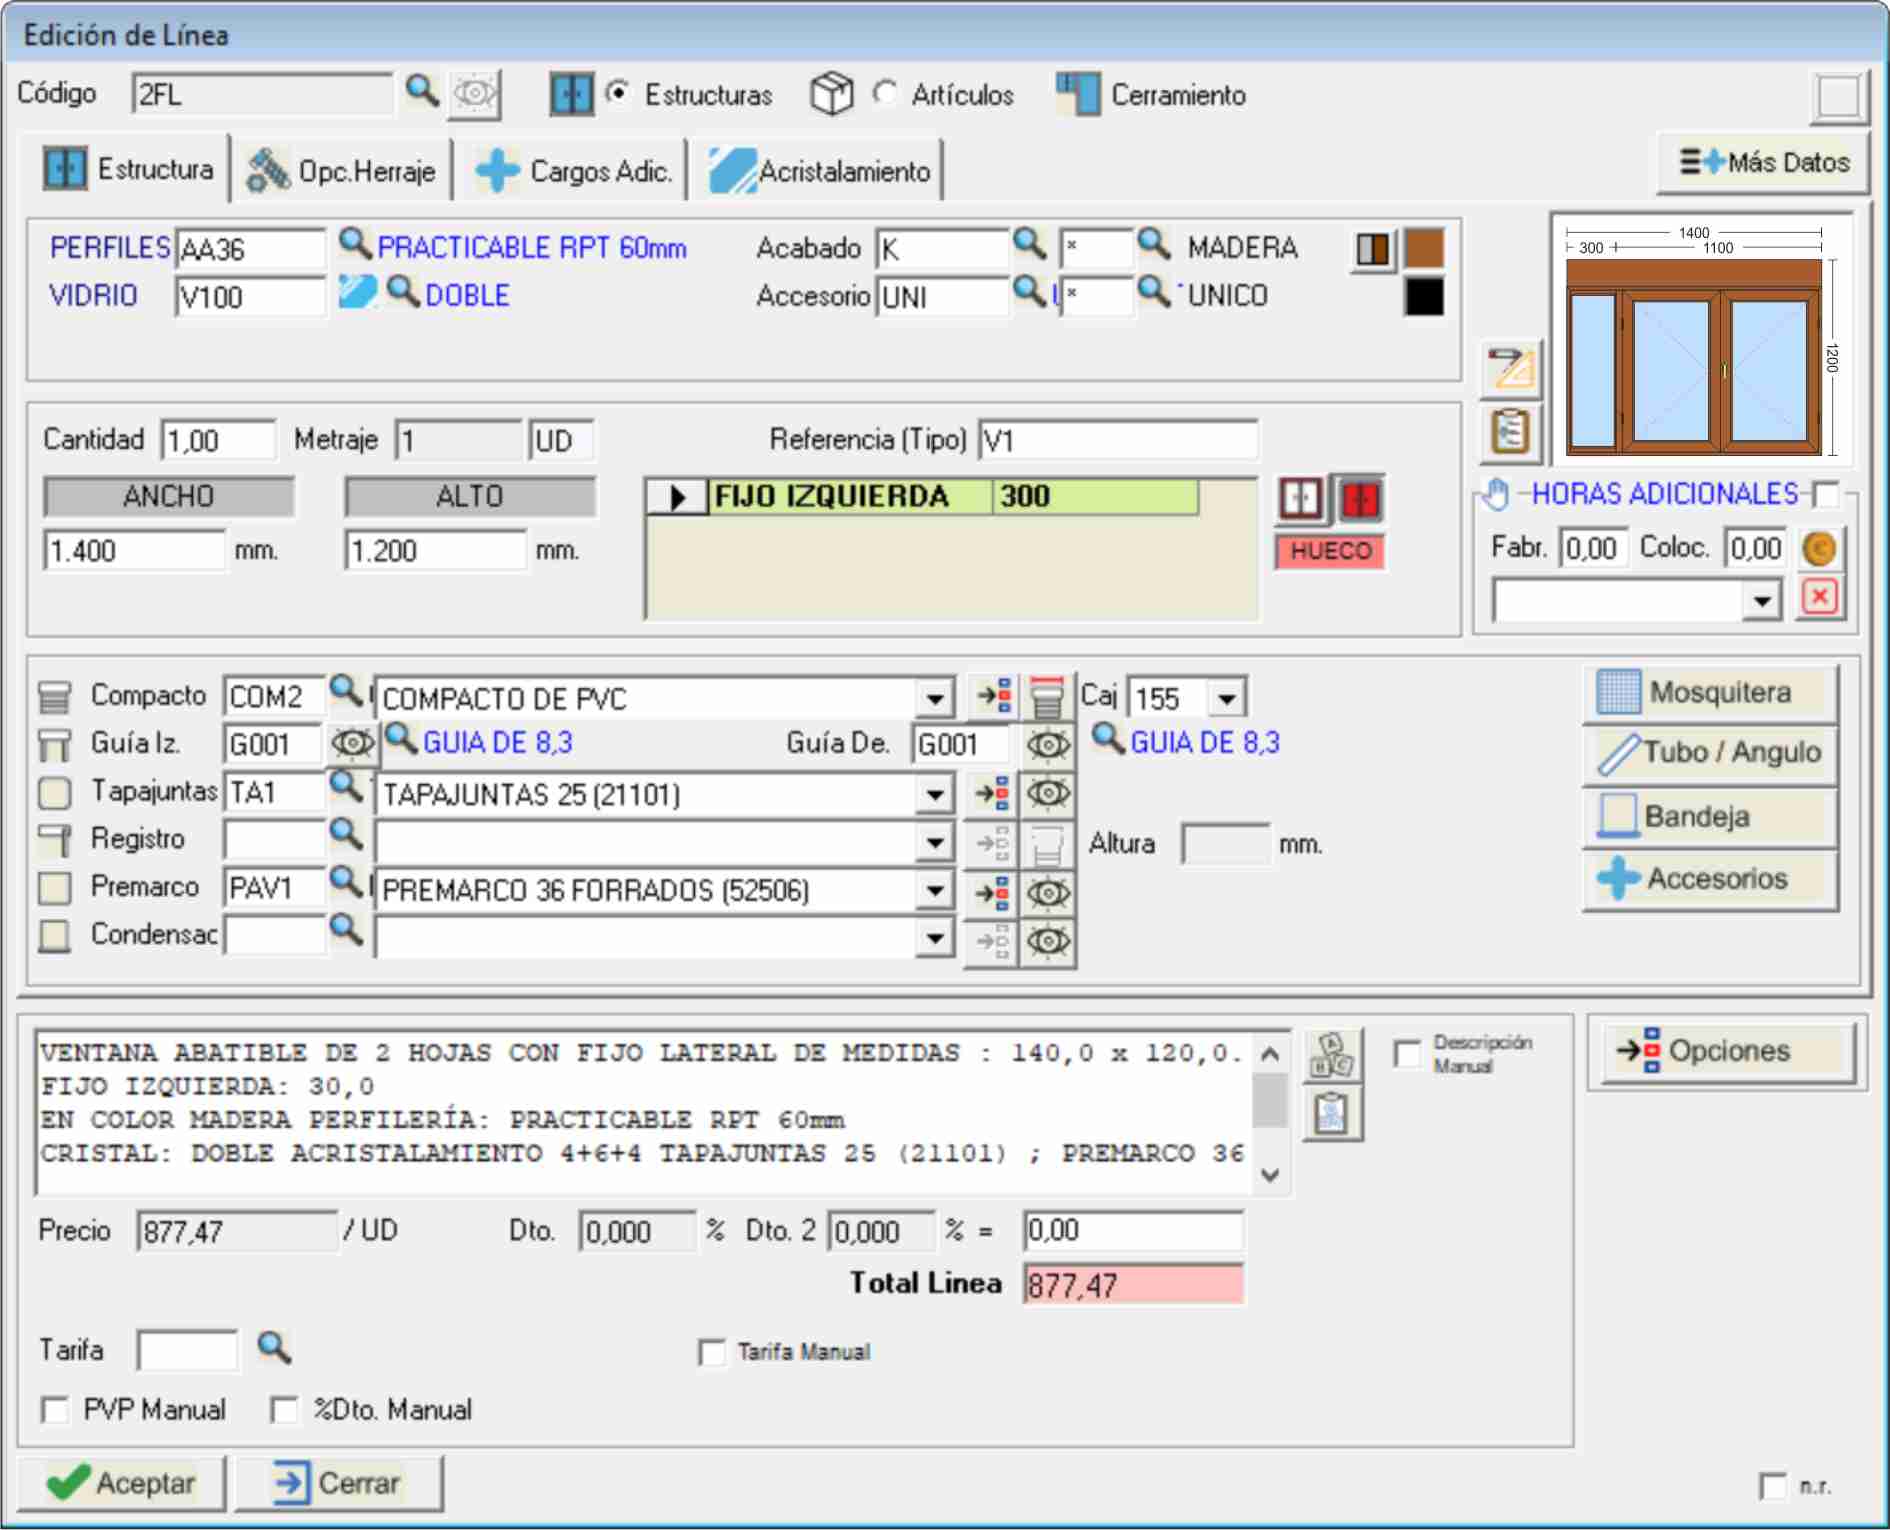Screen dimensions: 1890x1530
Task: Open Compacto options arrow-list icon
Action: 992,695
